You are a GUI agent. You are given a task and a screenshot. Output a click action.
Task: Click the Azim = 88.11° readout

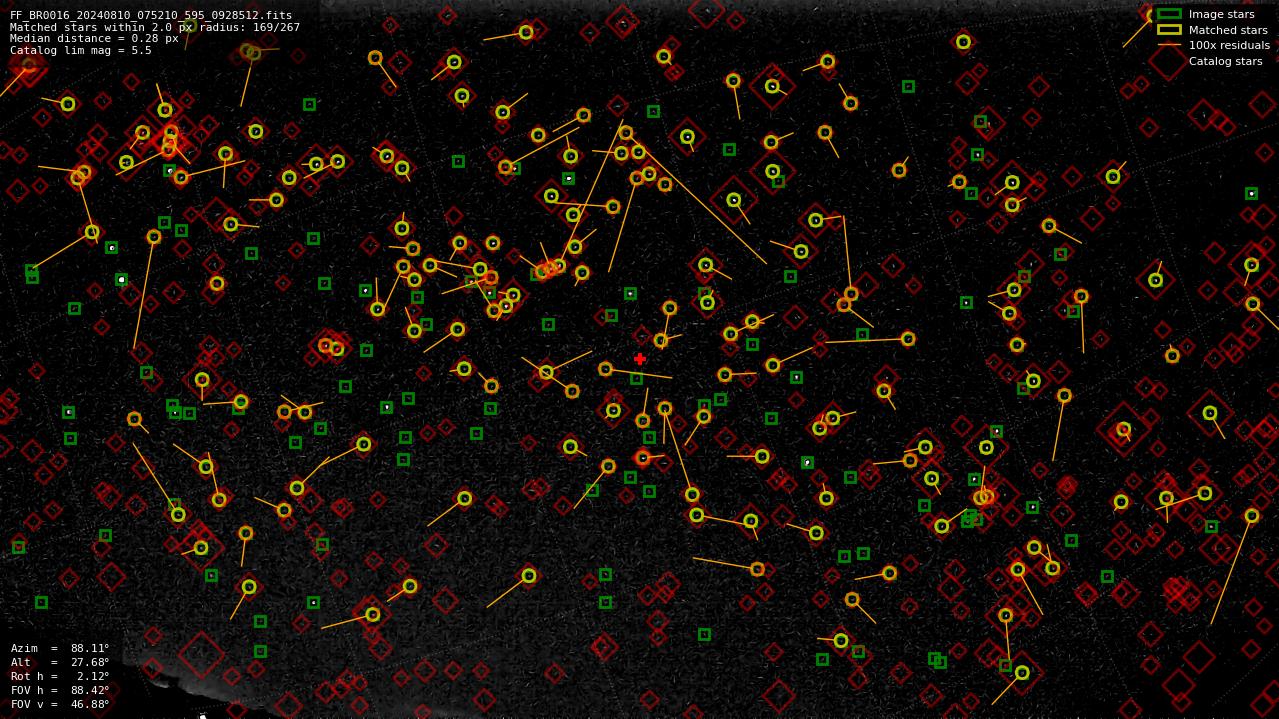[x=60, y=648]
